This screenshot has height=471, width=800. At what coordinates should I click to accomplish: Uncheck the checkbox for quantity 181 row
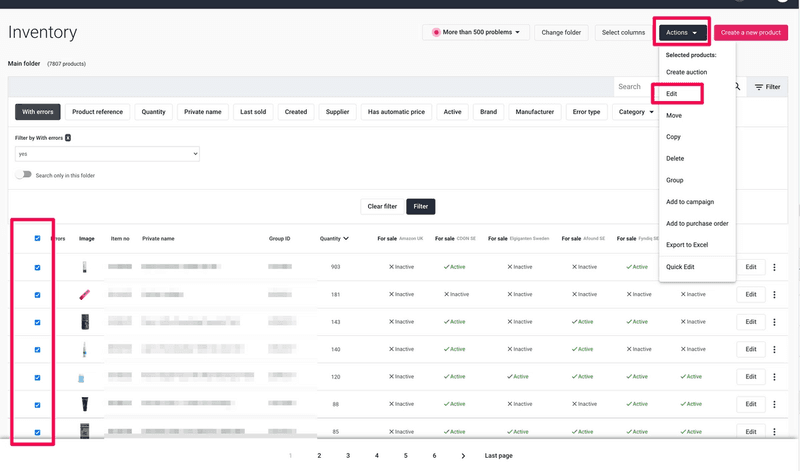click(37, 295)
